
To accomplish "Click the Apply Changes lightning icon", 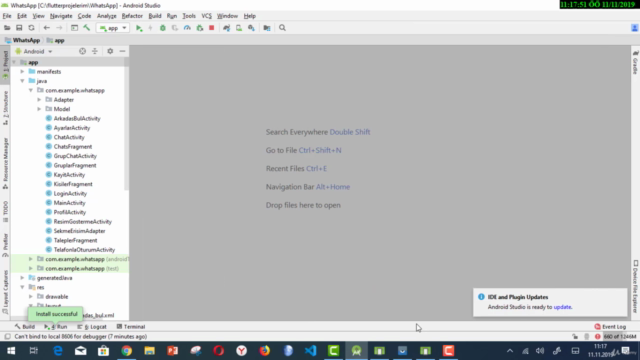I will pyautogui.click(x=150, y=28).
